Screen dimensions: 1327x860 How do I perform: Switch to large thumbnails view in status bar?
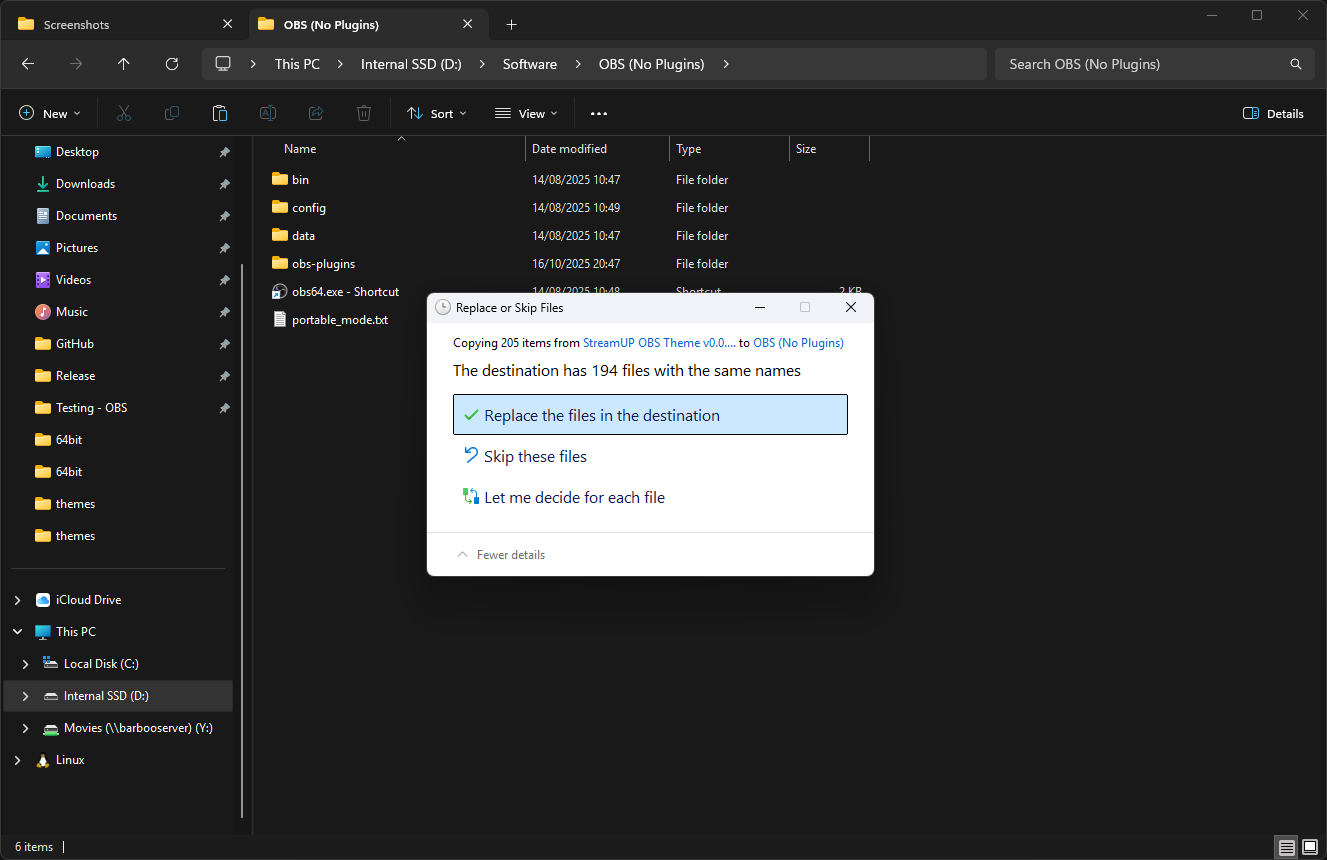(x=1310, y=847)
